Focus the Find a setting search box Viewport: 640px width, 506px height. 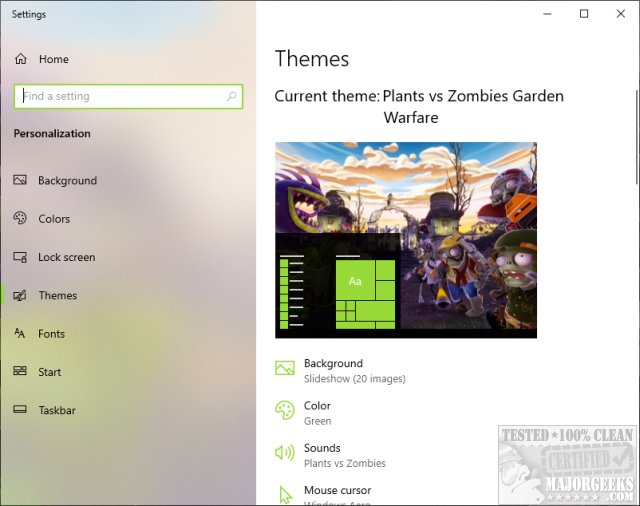128,96
